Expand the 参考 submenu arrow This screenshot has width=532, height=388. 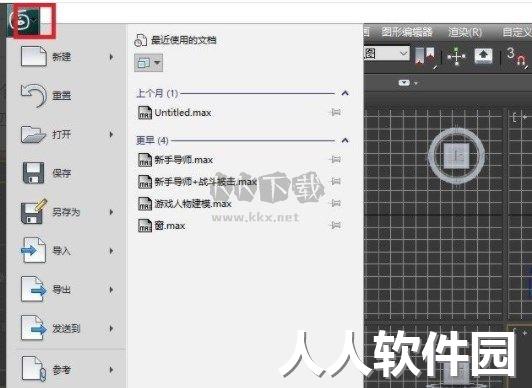[x=111, y=370]
